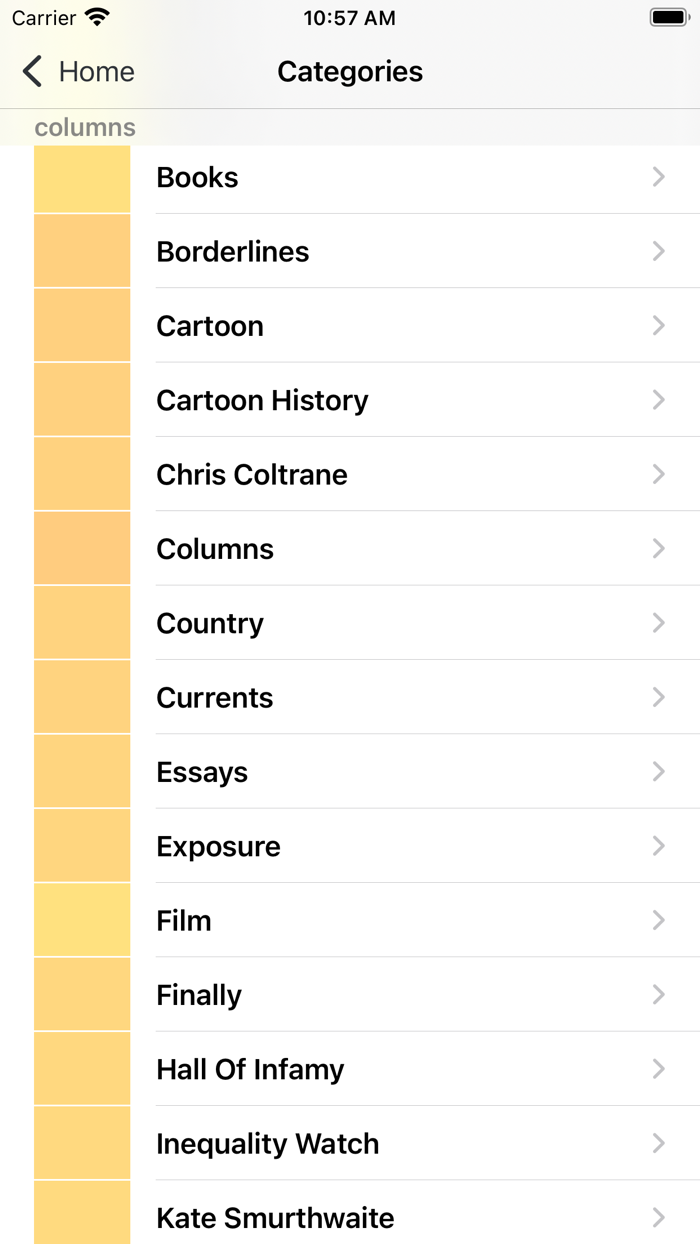Tap the Cartoon History disclosure chevron
The image size is (700, 1244).
658,400
